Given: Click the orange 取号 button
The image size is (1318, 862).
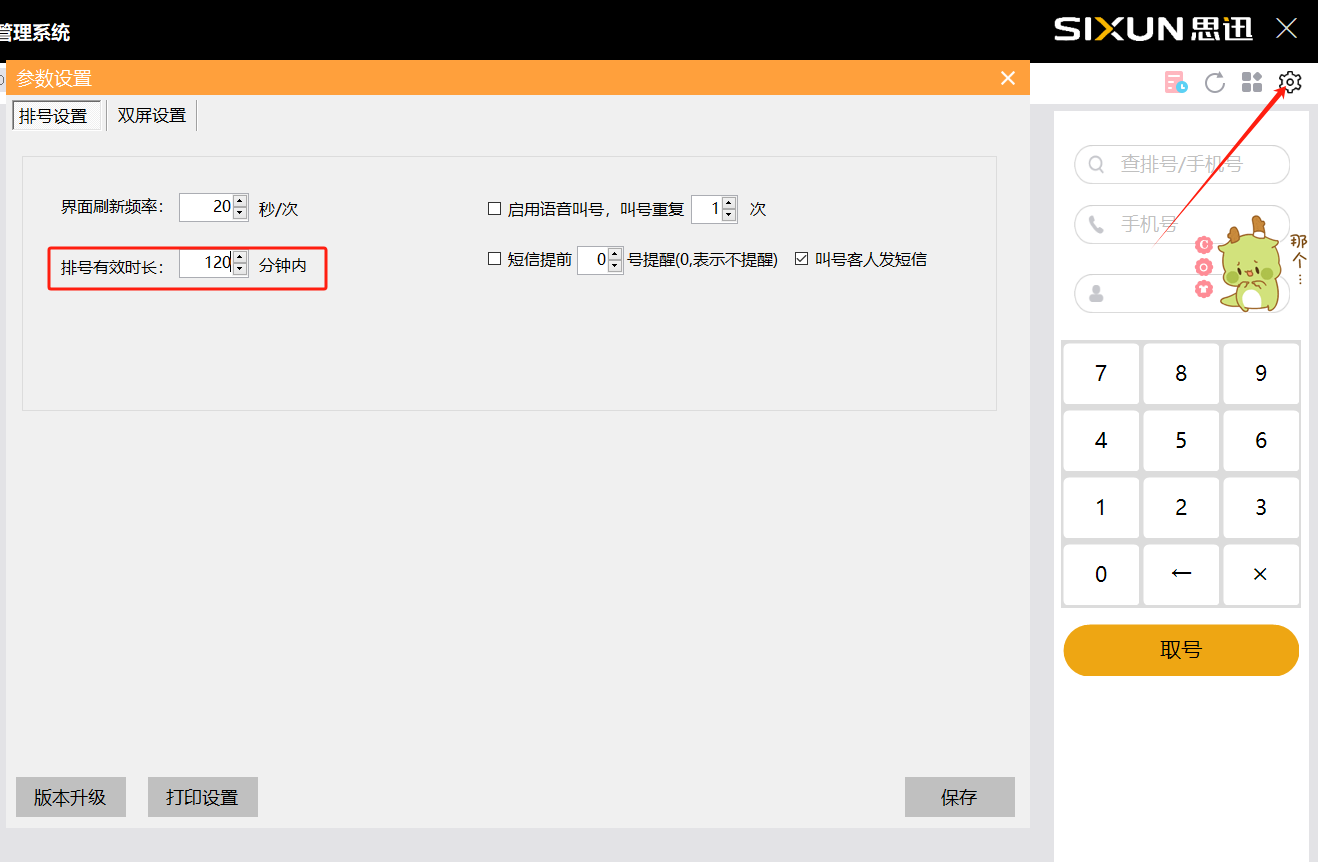Looking at the screenshot, I should click(1180, 650).
